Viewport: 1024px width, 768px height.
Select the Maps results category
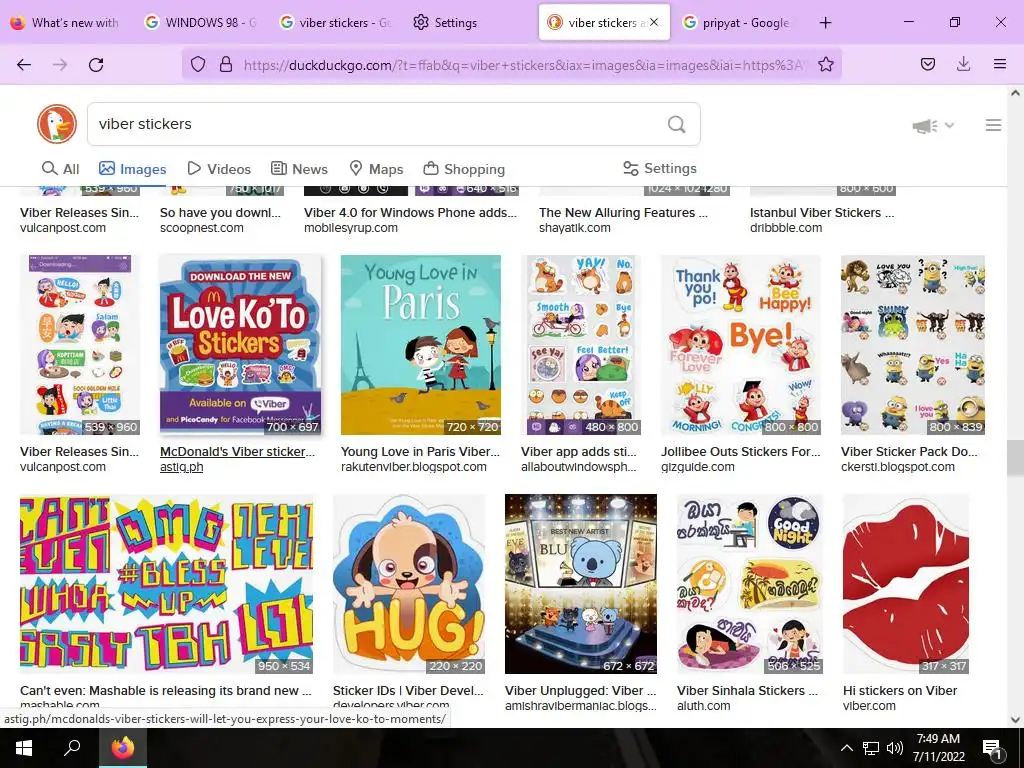pos(376,169)
